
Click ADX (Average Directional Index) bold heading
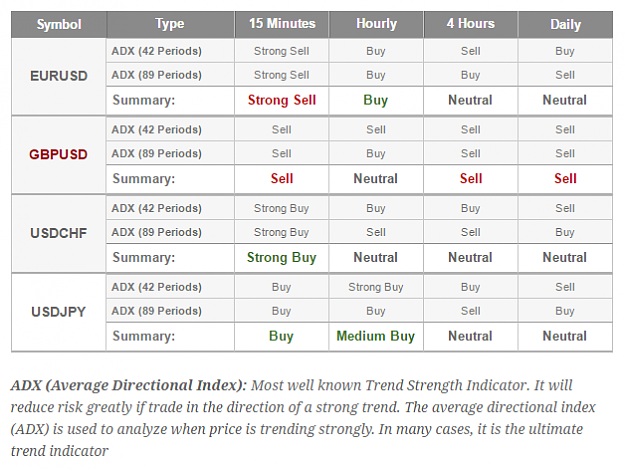129,385
